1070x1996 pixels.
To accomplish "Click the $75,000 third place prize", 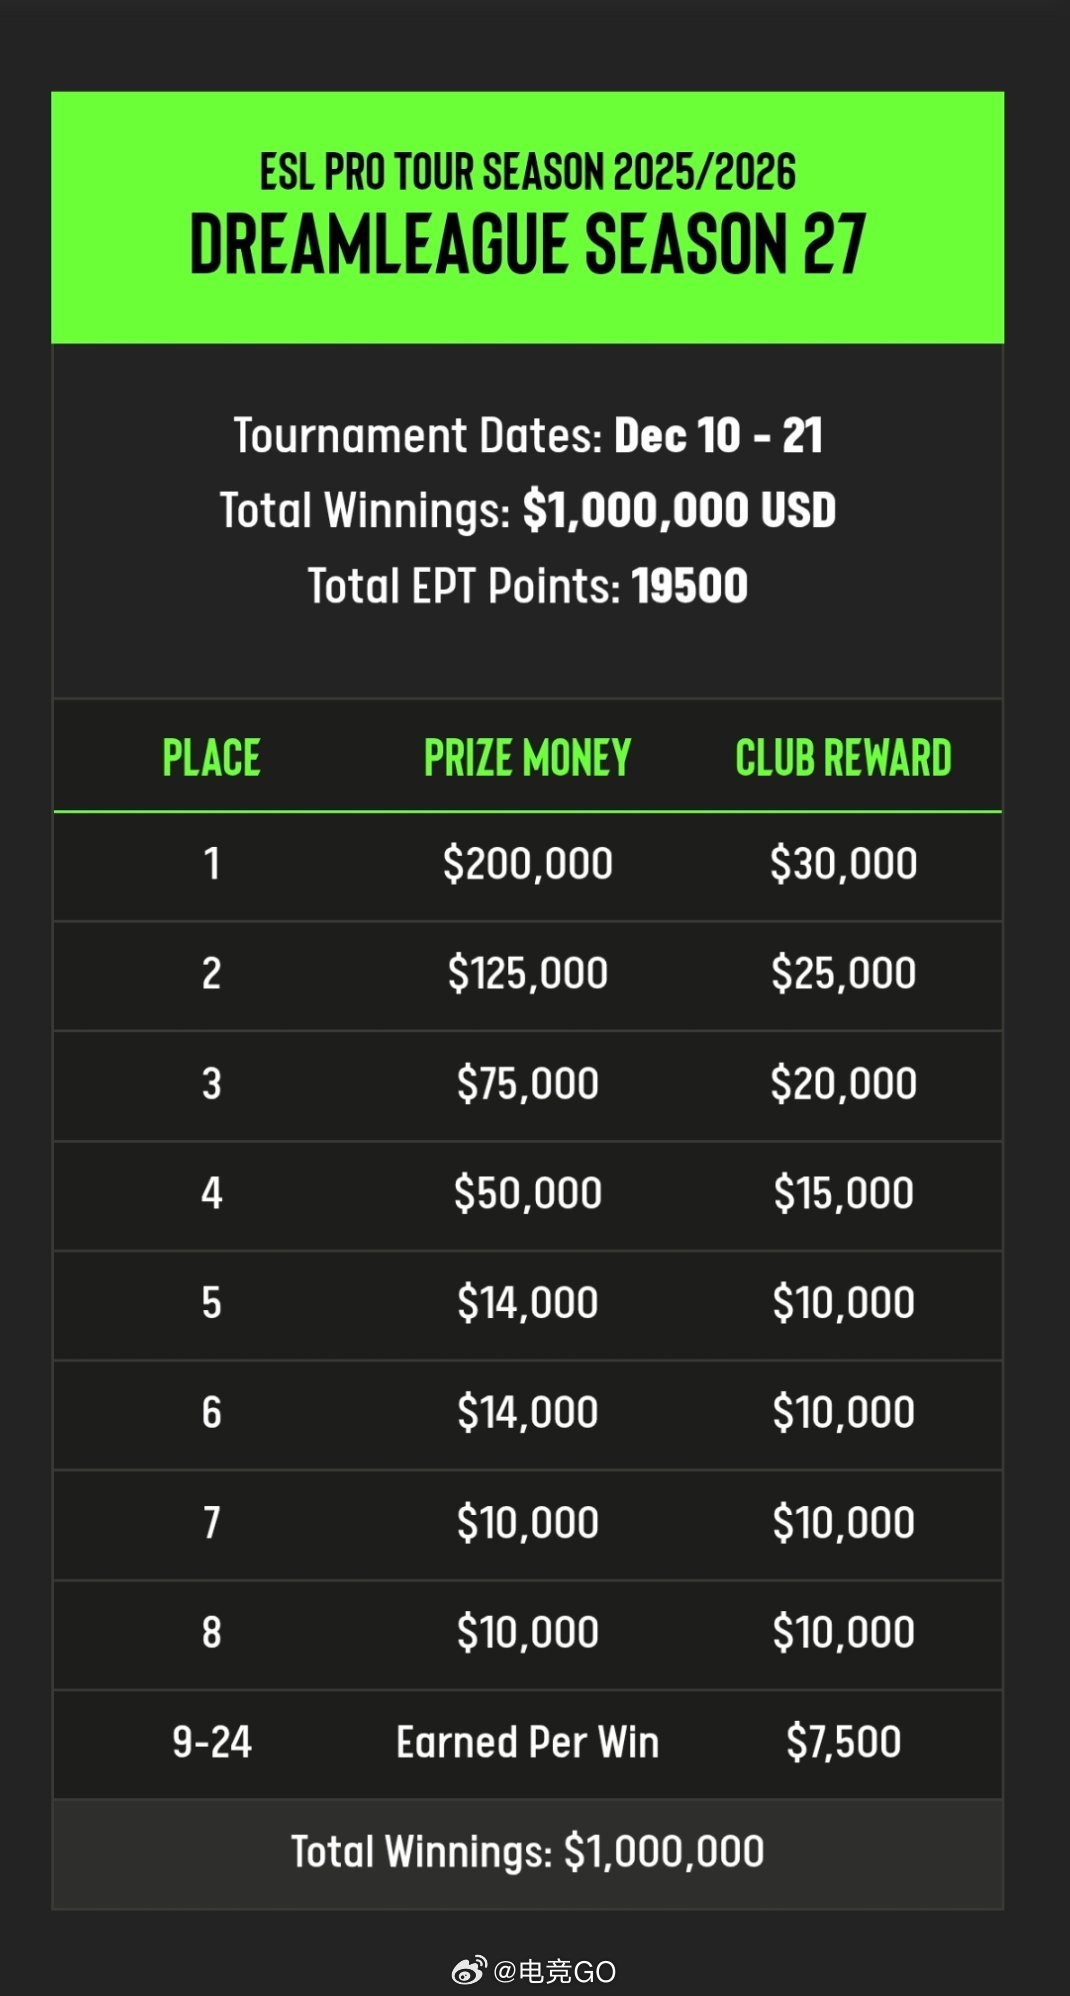I will pos(528,1084).
